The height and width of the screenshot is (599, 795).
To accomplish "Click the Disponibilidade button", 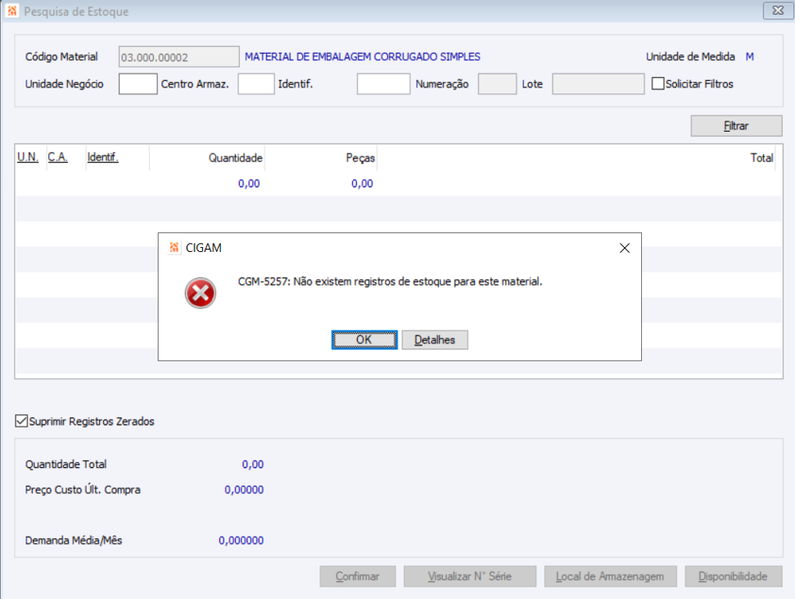I will (x=733, y=576).
